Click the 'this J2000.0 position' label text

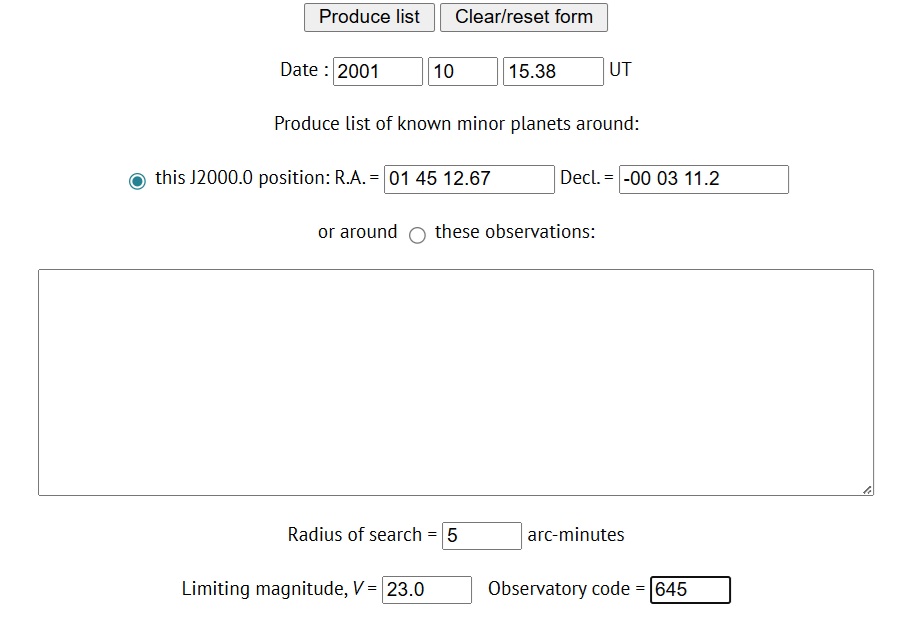tap(242, 179)
